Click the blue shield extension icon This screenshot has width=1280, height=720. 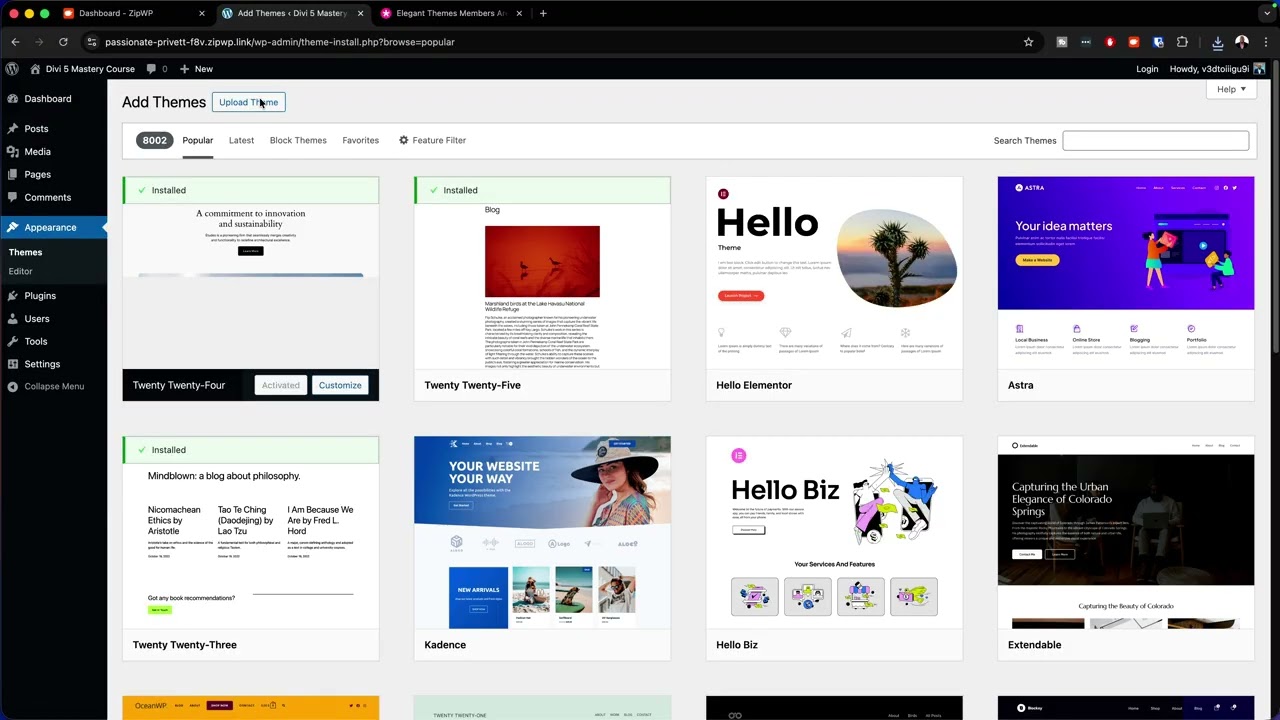tap(1158, 42)
